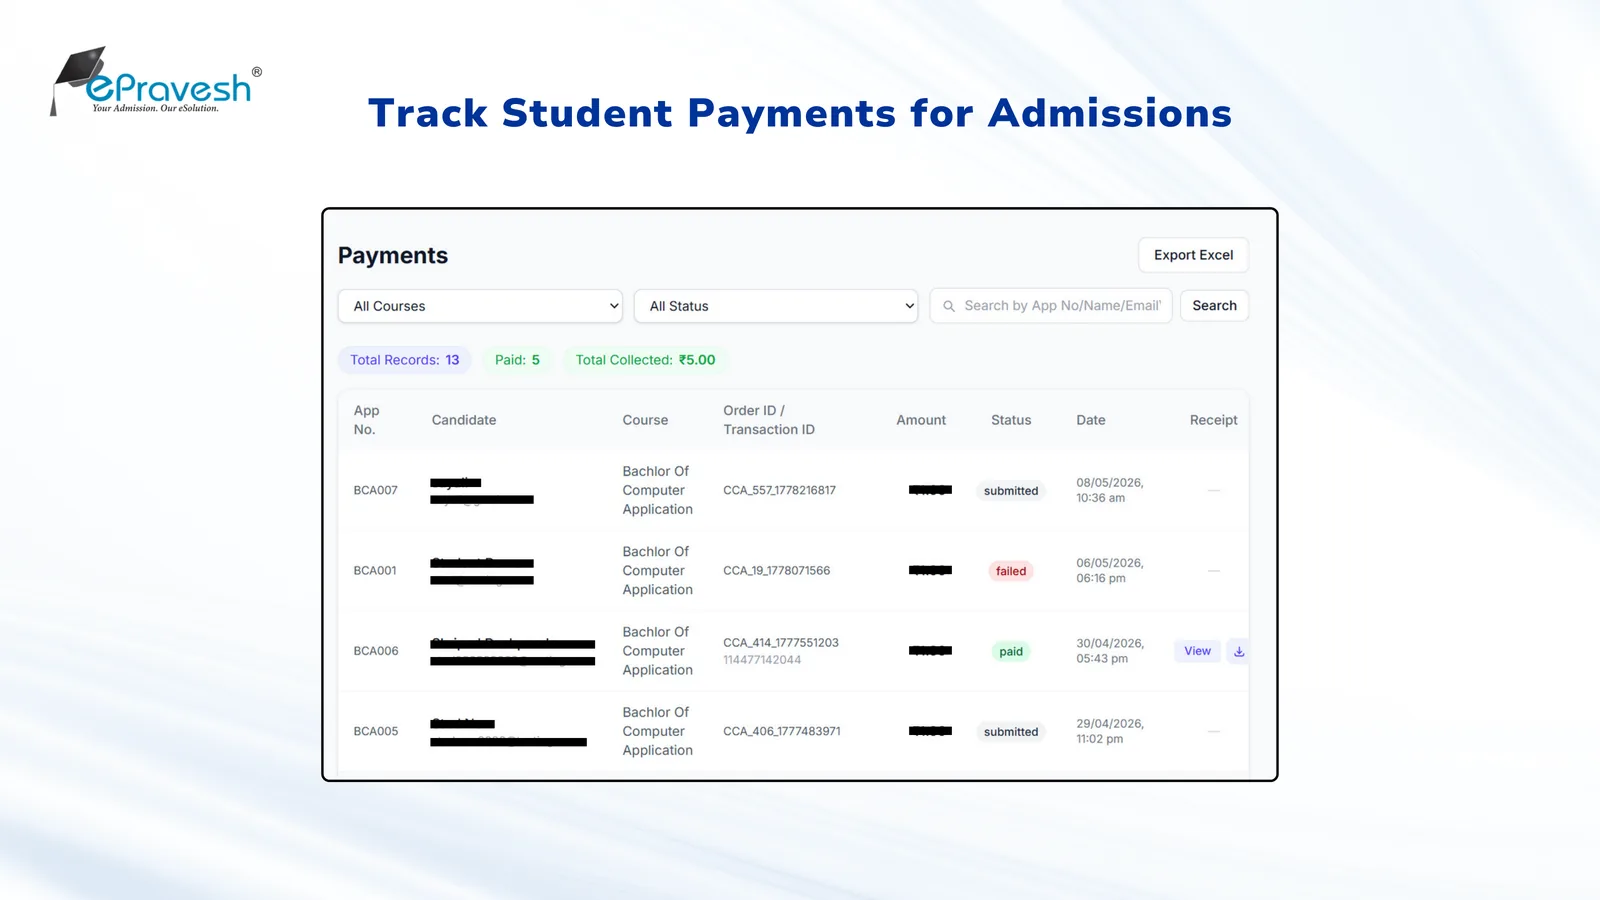Viewport: 1600px width, 900px height.
Task: Click the Status column header
Action: click(x=1011, y=420)
